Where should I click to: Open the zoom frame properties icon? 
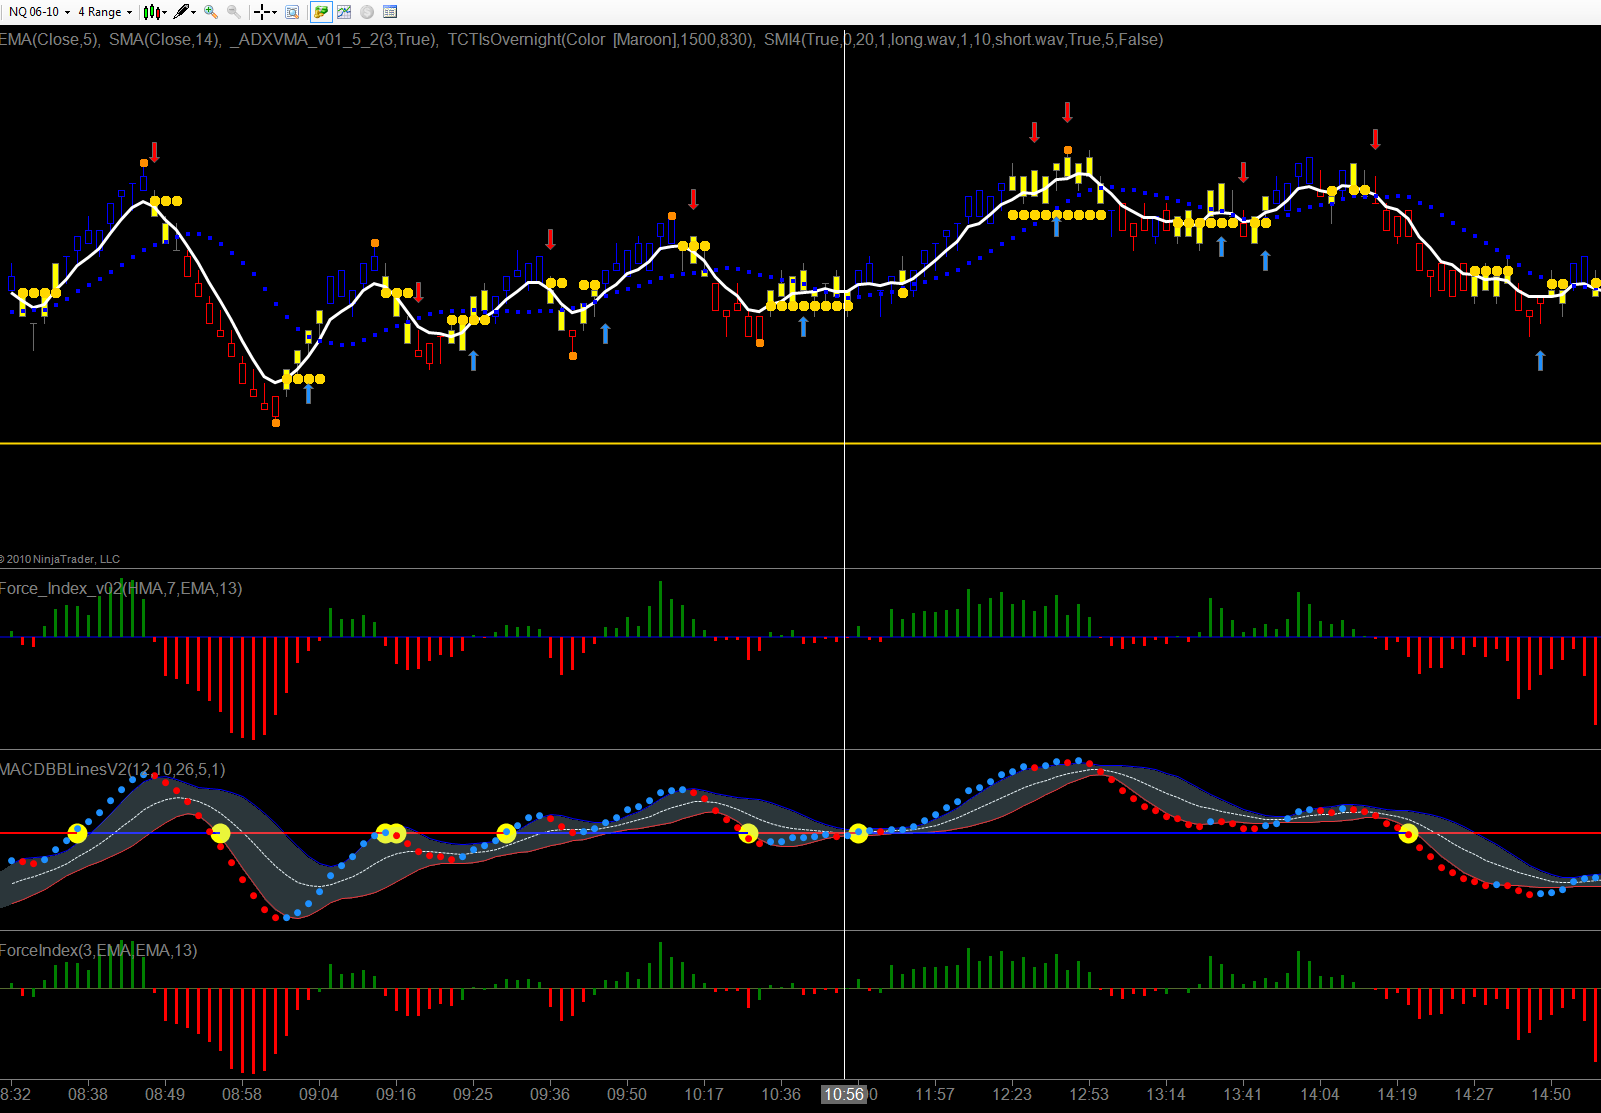[x=292, y=12]
